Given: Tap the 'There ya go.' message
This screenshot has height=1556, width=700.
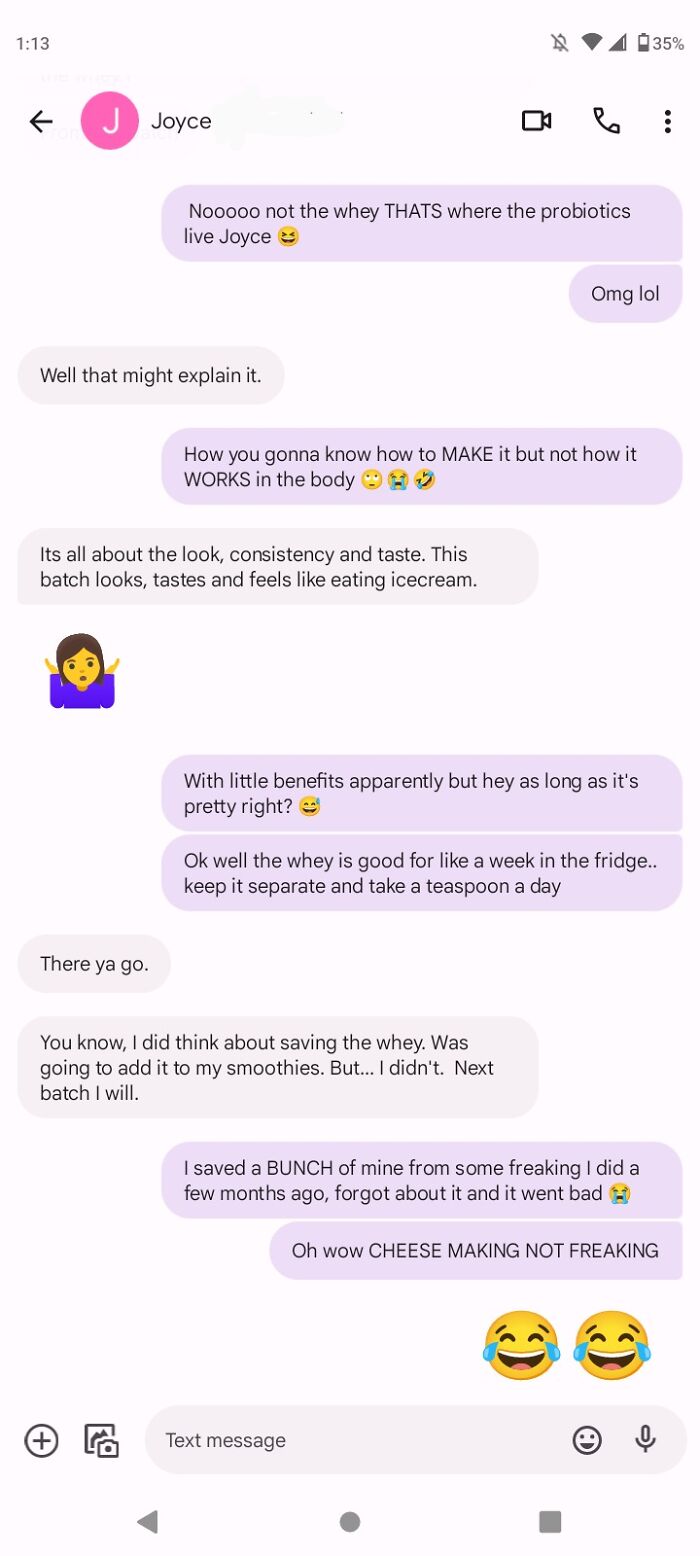Looking at the screenshot, I should pos(94,963).
